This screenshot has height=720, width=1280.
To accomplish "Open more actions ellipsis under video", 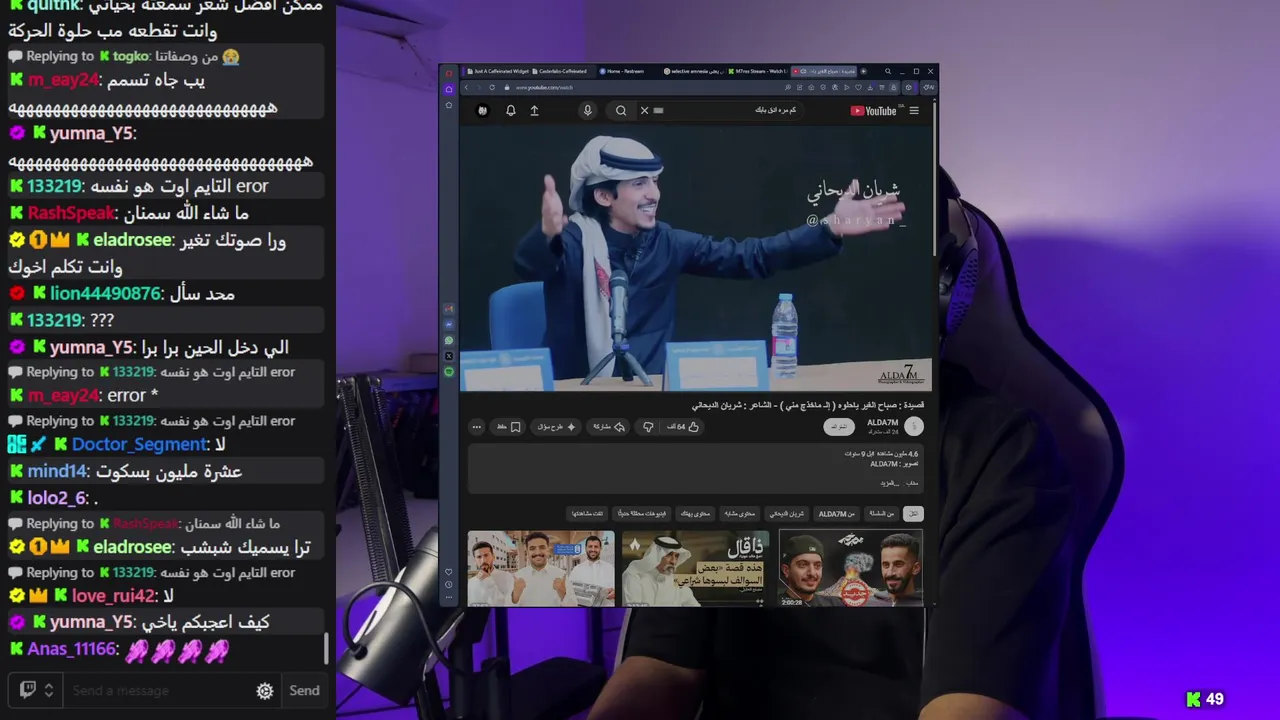I will coord(477,427).
